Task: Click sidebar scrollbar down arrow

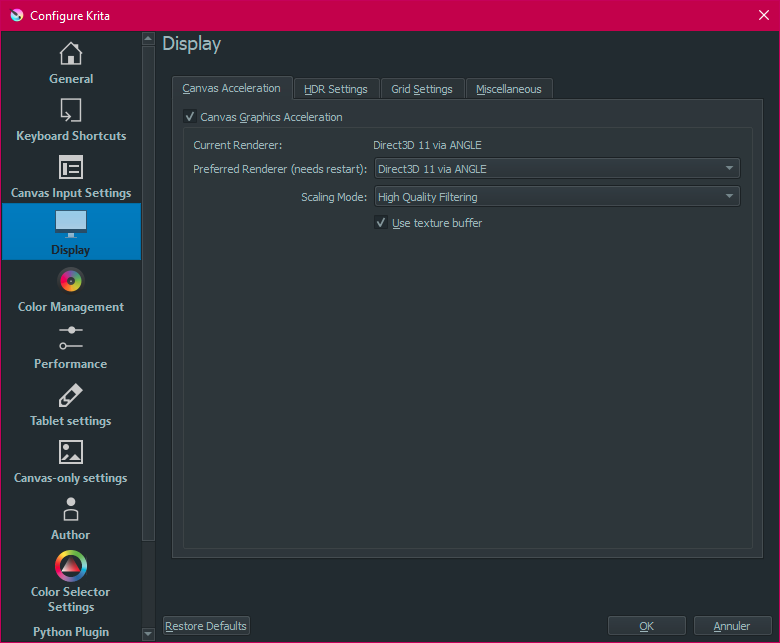Action: [x=148, y=634]
